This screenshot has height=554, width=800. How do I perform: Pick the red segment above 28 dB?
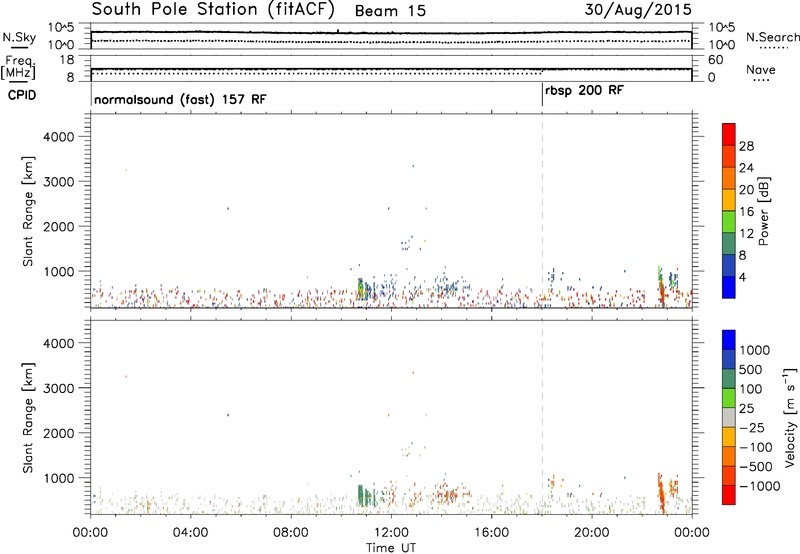(x=729, y=135)
